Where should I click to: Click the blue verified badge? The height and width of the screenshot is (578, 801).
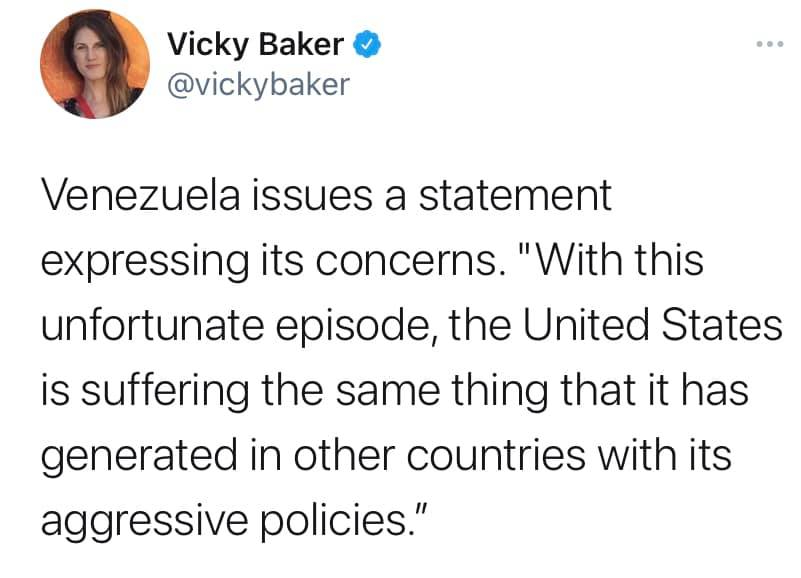(x=368, y=44)
